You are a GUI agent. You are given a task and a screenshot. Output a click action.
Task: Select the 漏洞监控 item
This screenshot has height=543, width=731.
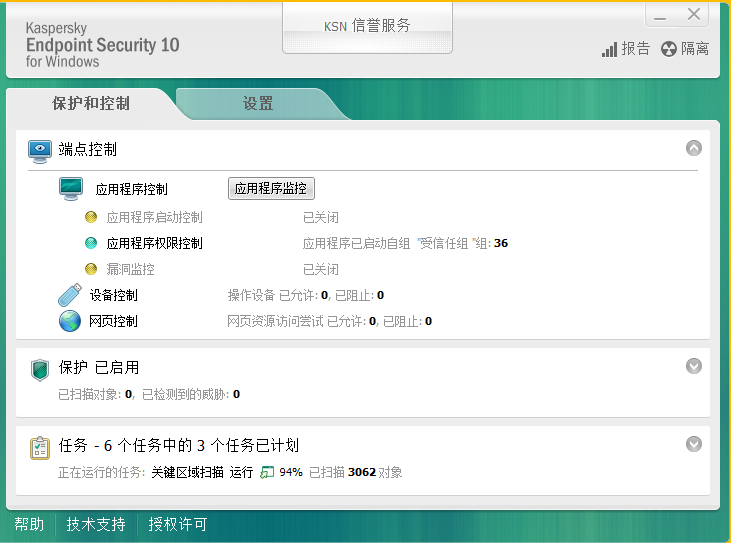pos(131,269)
